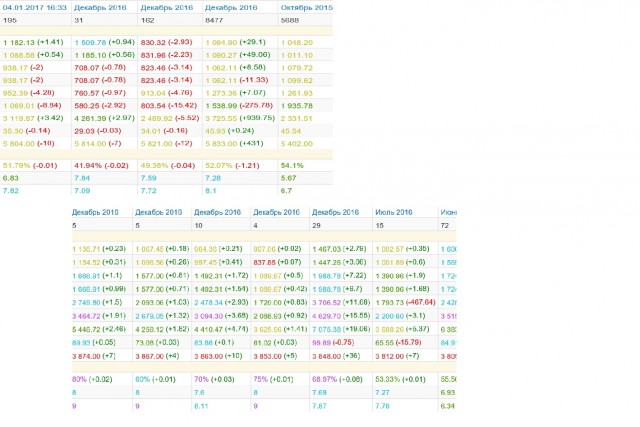Click the percentage 52.07% (-1.21)
This screenshot has width=640, height=427.
click(x=232, y=165)
